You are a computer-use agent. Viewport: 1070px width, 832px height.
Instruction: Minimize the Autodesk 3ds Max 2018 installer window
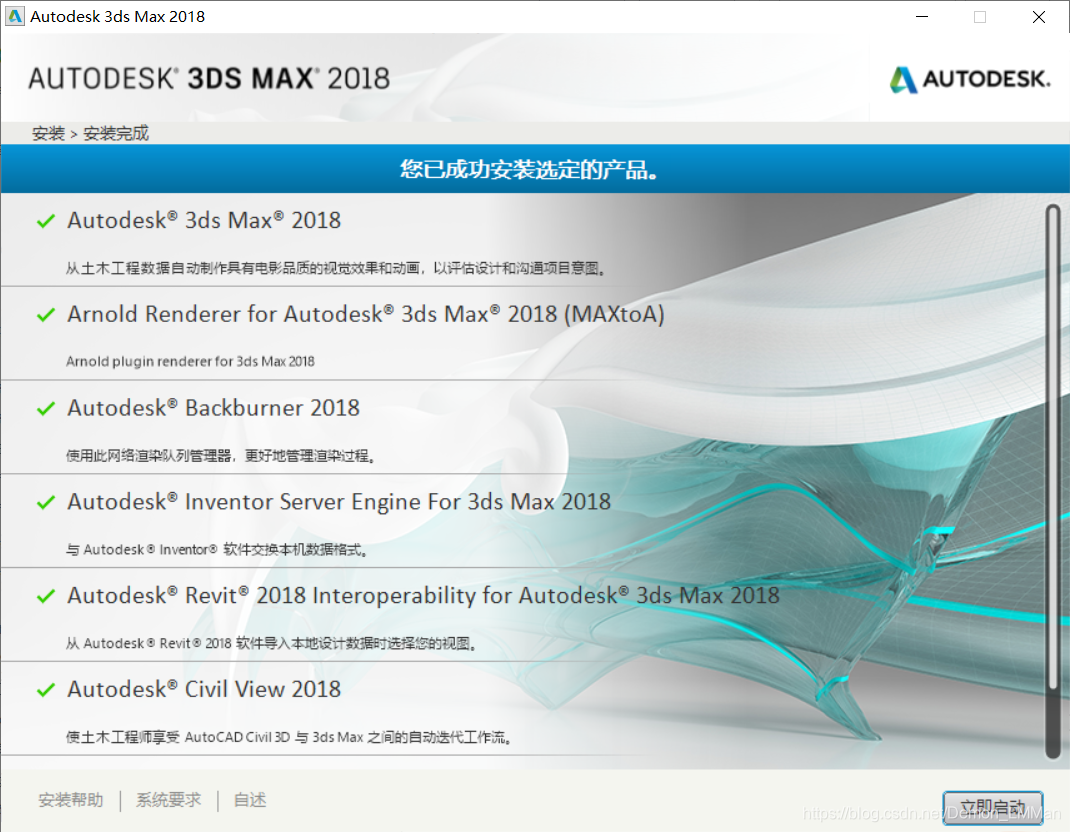click(922, 16)
